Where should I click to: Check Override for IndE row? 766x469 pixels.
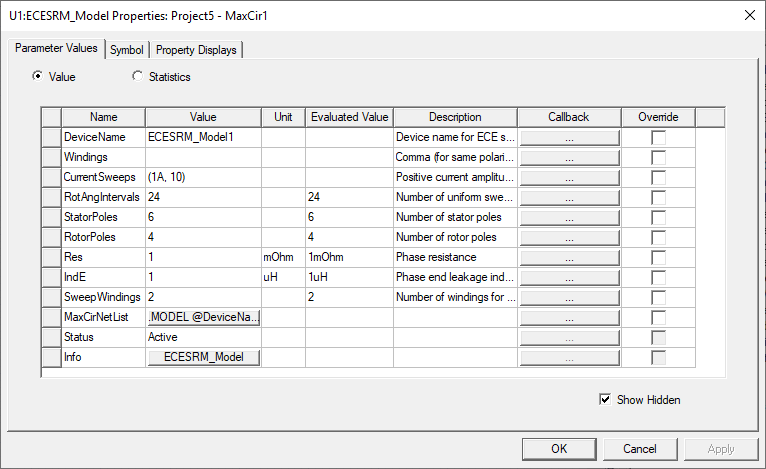[x=658, y=277]
